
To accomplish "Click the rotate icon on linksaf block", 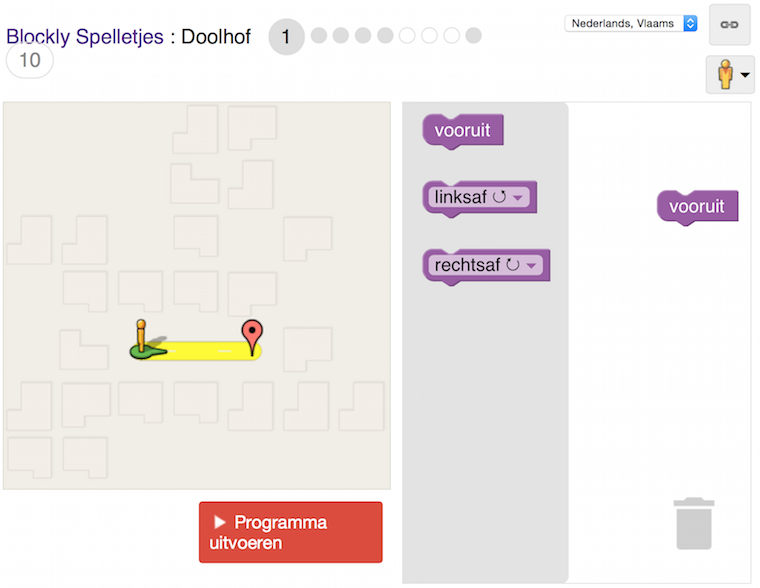I will pyautogui.click(x=499, y=197).
